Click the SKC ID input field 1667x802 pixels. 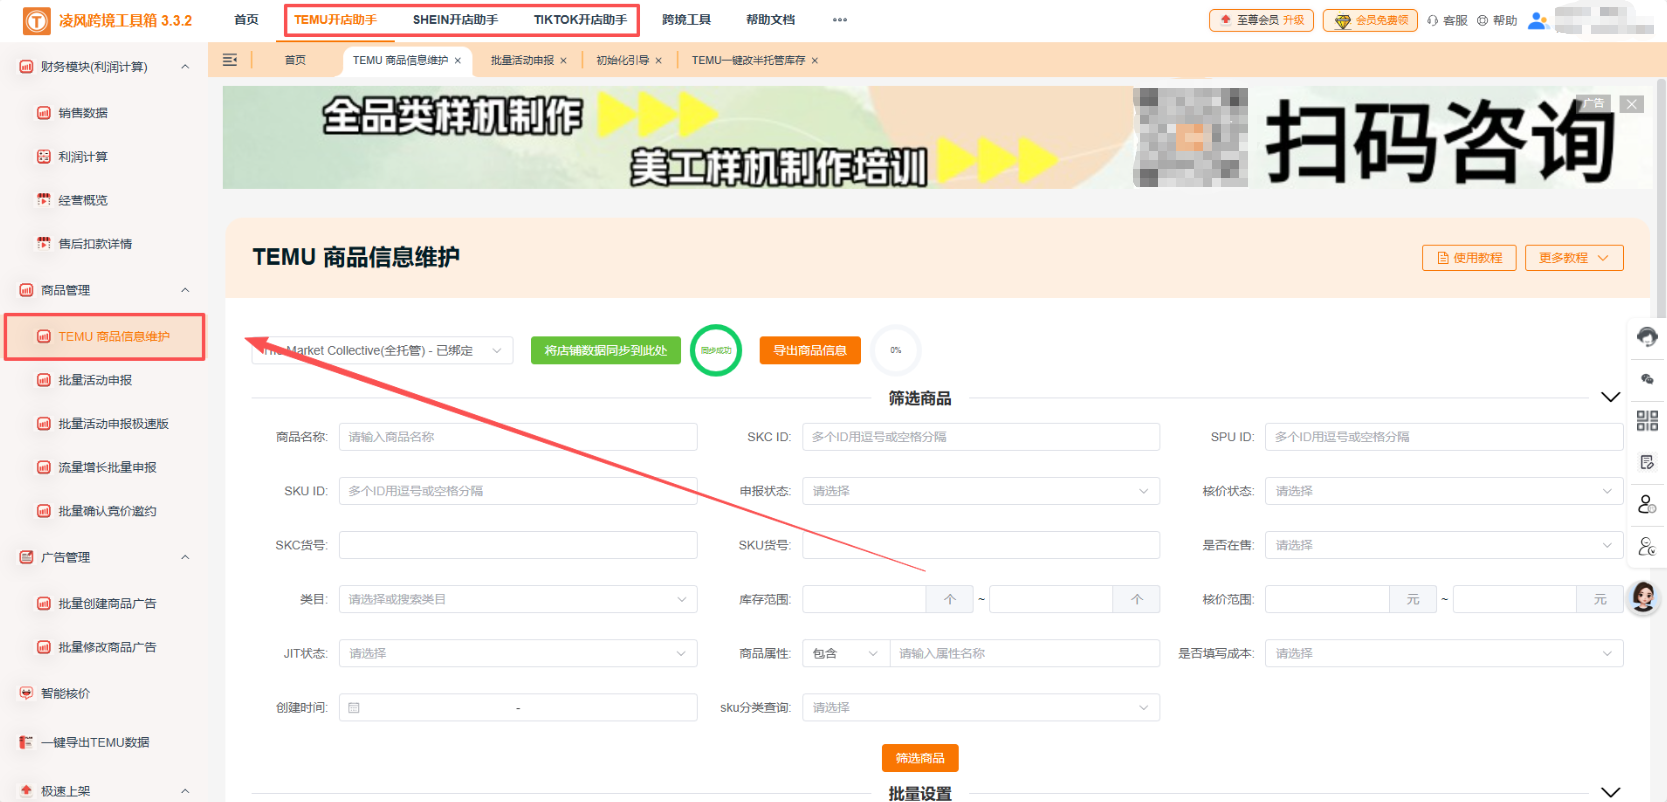coord(981,437)
